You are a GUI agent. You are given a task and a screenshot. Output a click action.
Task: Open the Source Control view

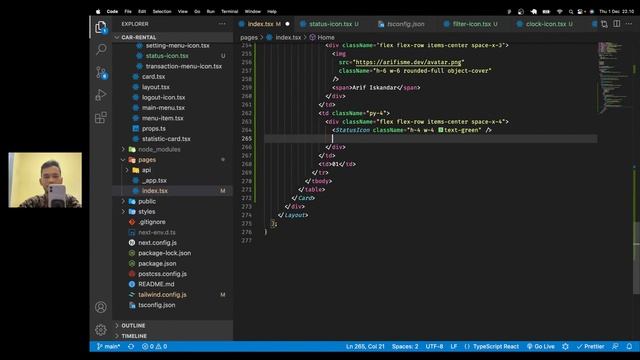click(x=101, y=73)
